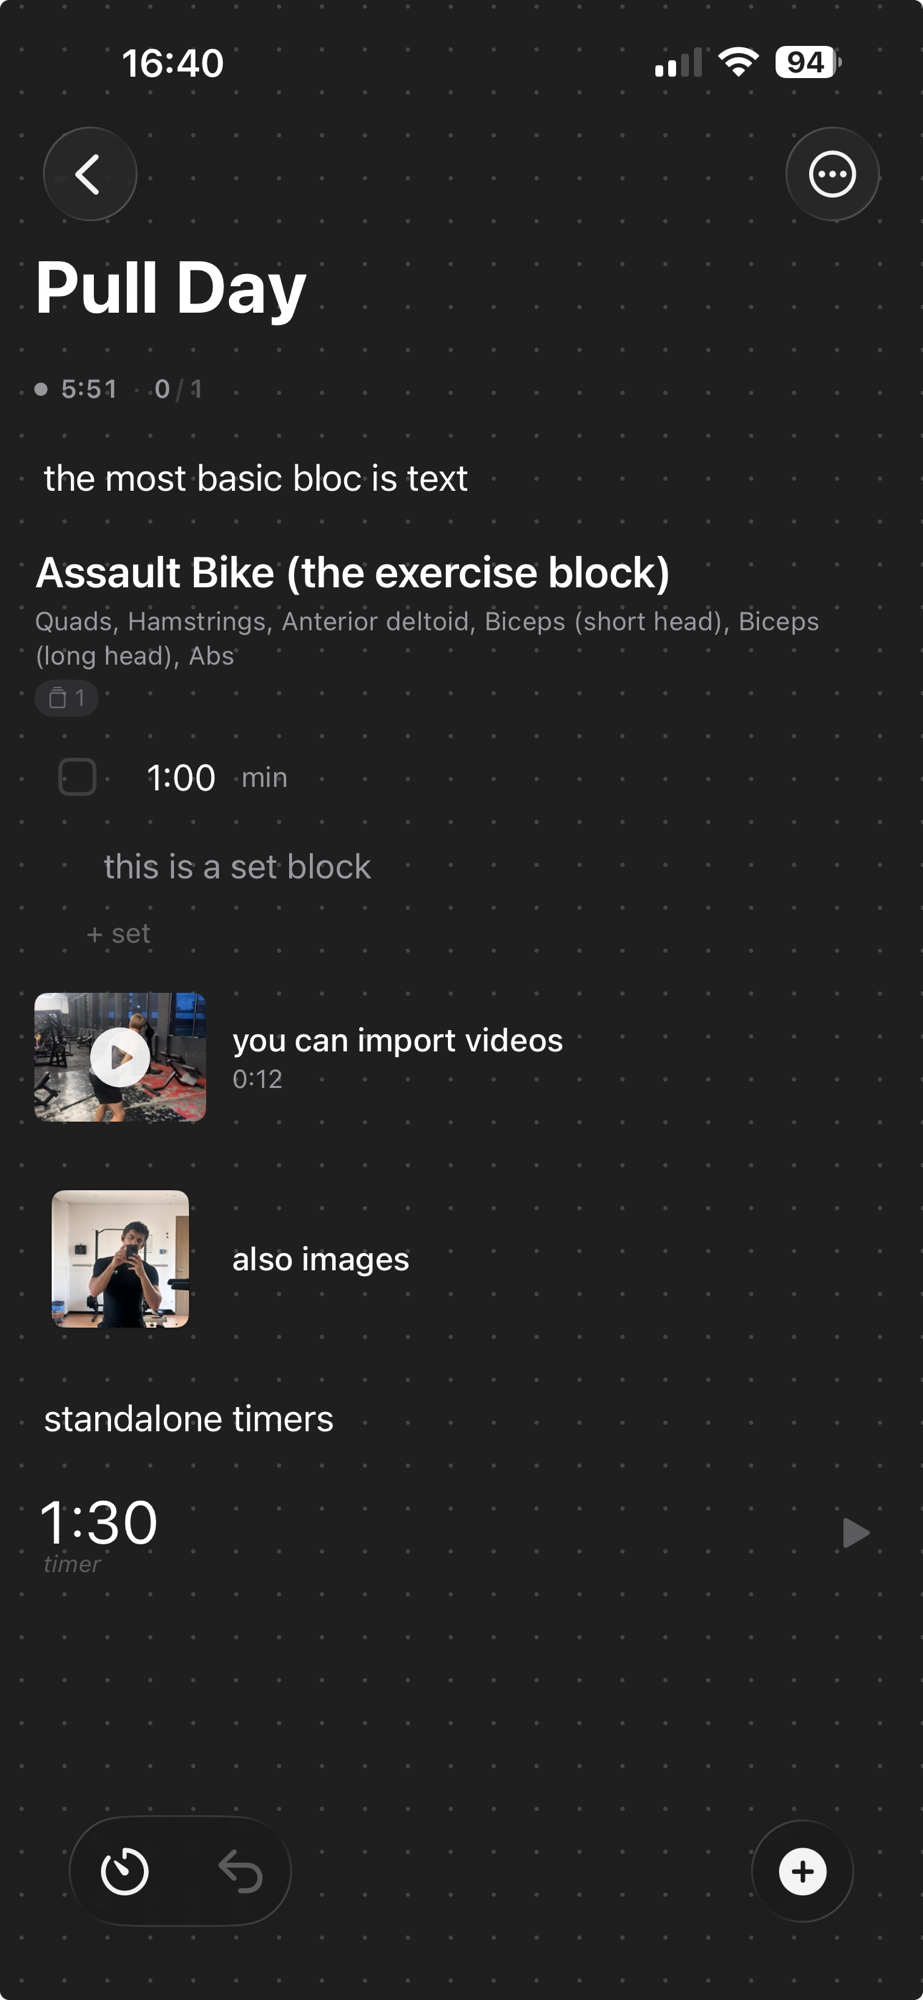Open the Assault Bike exercise block
Screen dimensions: 923x2000
coord(352,573)
